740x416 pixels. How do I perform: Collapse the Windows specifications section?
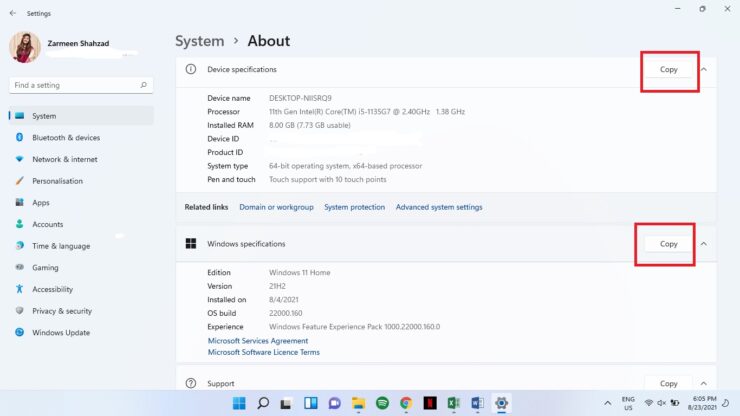pyautogui.click(x=704, y=244)
